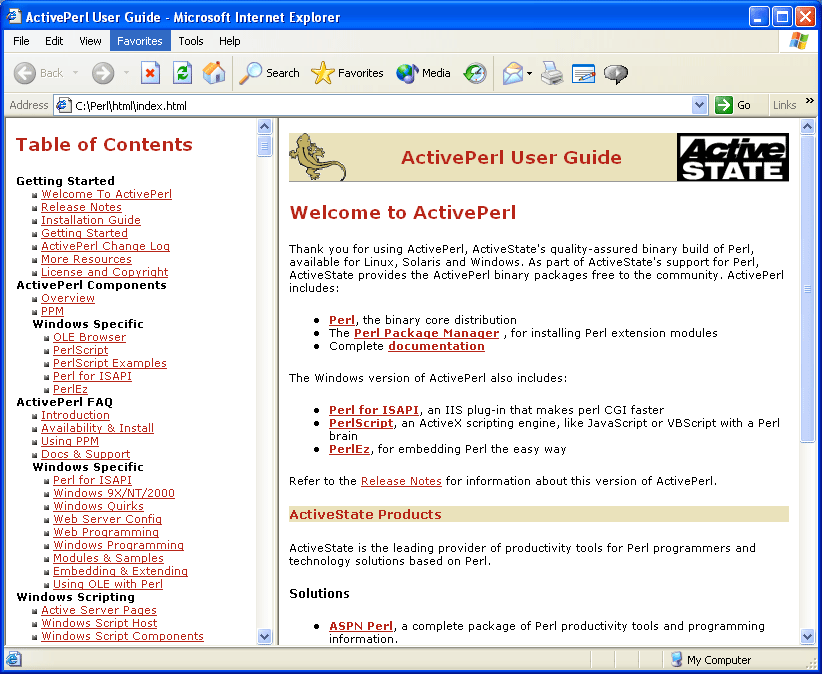The image size is (822, 674).
Task: Open the Favorites star toolbar button
Action: click(x=347, y=73)
